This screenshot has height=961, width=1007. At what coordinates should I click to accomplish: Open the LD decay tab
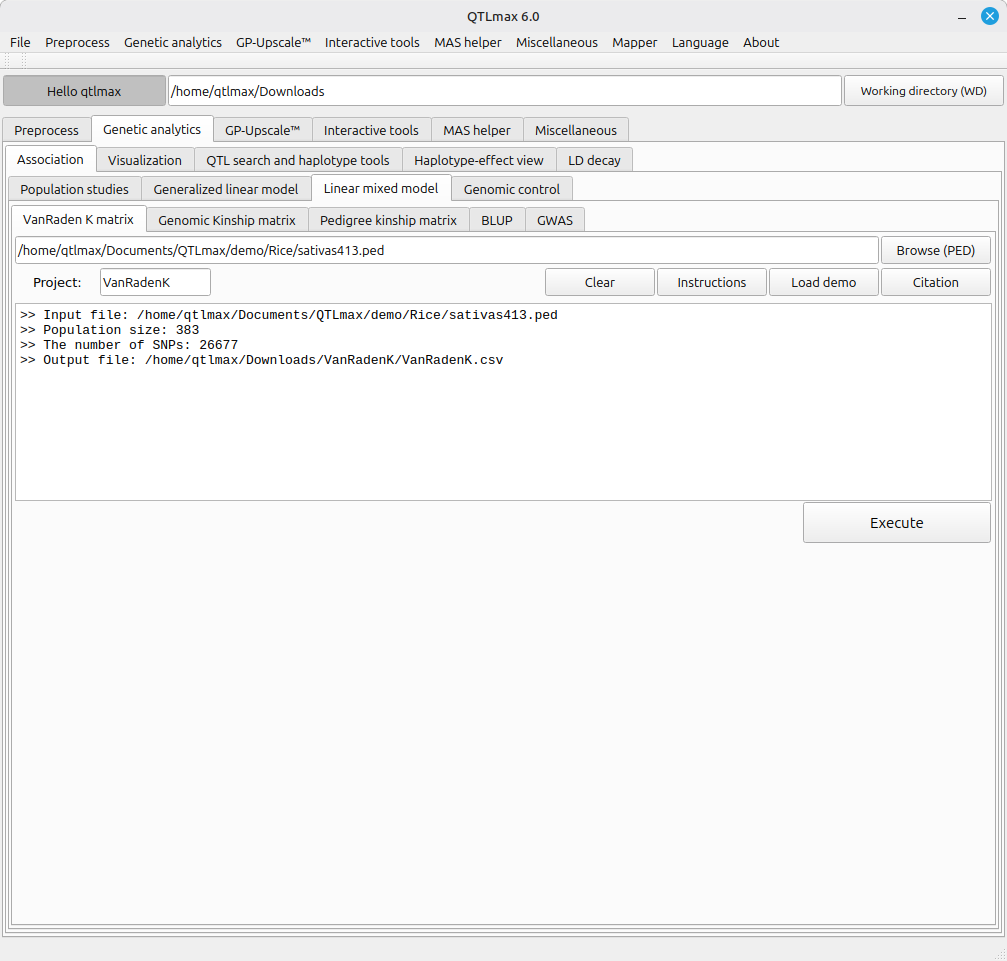click(594, 160)
